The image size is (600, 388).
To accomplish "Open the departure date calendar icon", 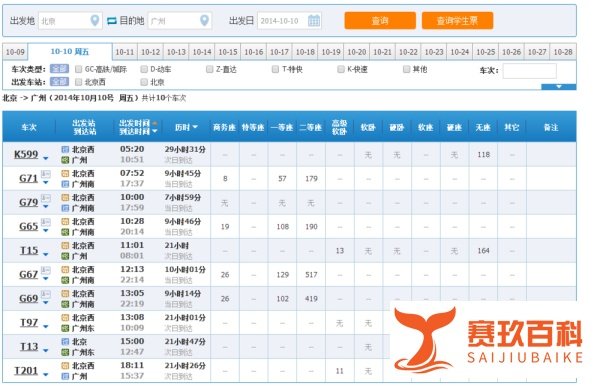I will pos(314,20).
